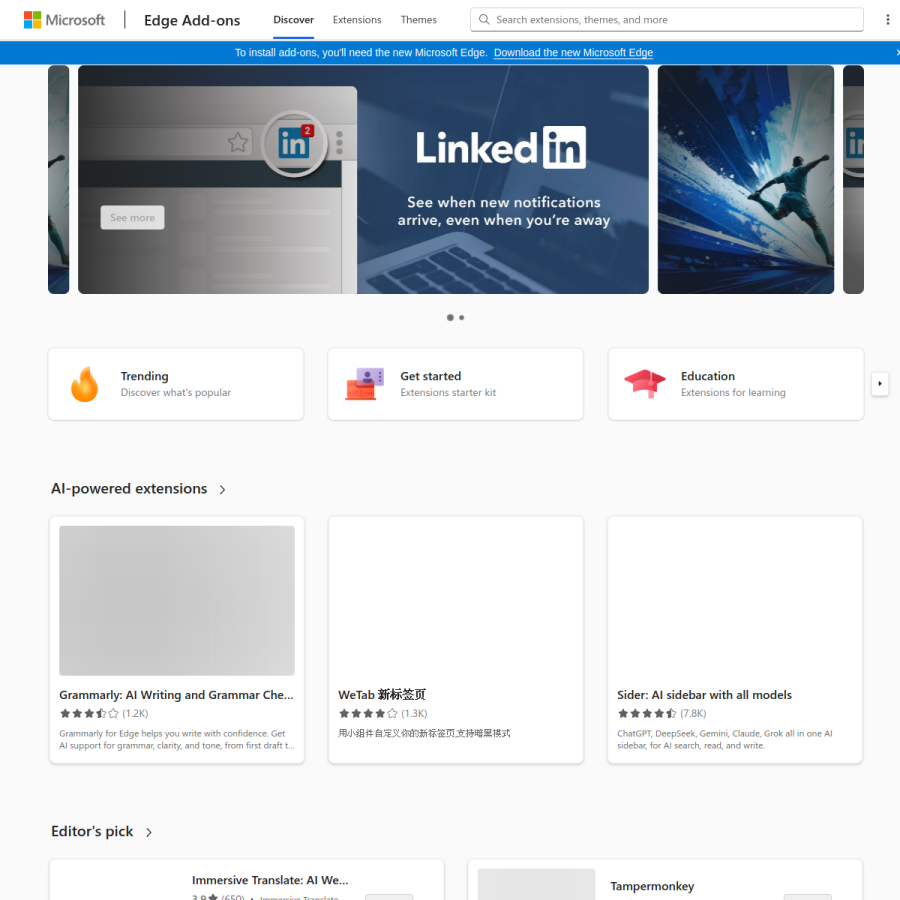
Task: Click the LinkedIn logo in the banner
Action: [501, 148]
